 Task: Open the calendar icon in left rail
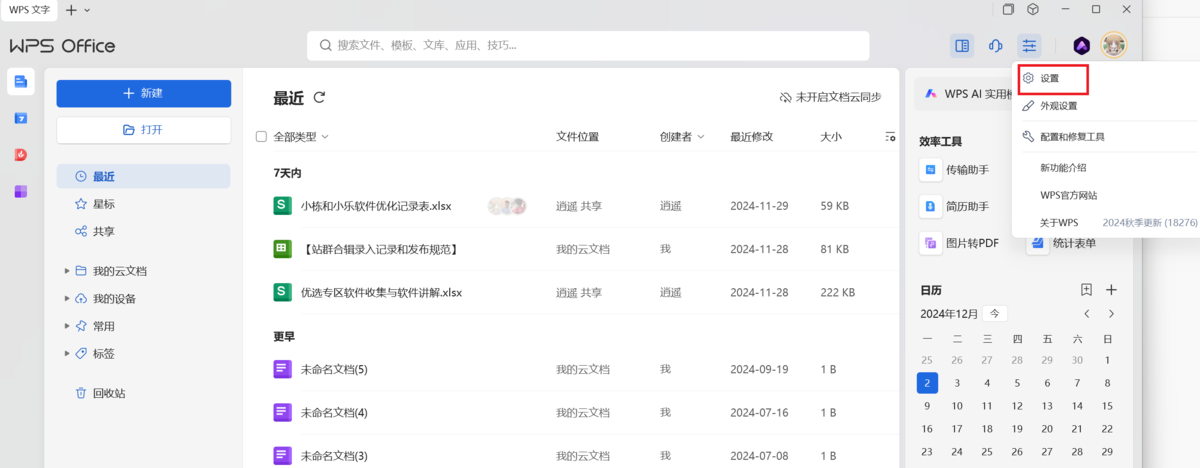(x=21, y=118)
